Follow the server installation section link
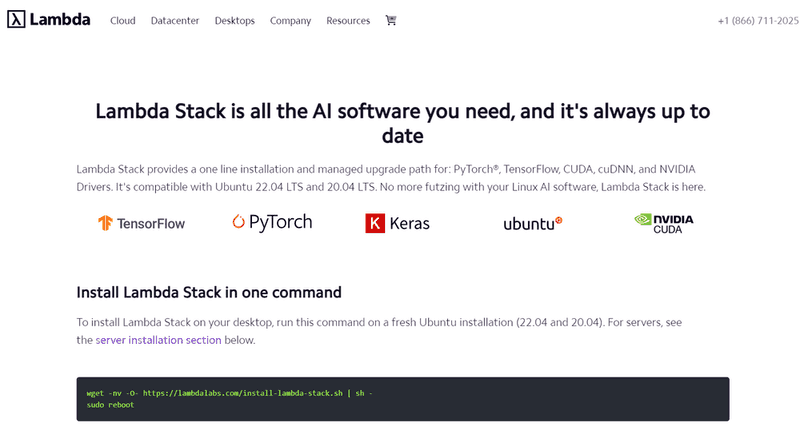 tap(159, 340)
